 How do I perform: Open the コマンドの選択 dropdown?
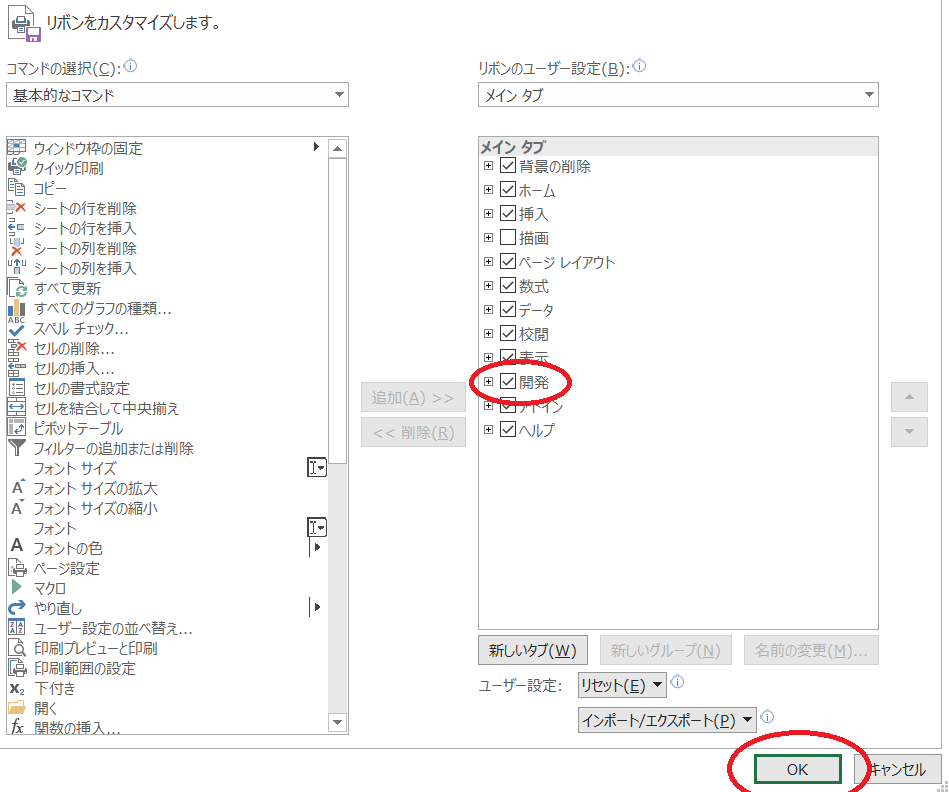[340, 95]
